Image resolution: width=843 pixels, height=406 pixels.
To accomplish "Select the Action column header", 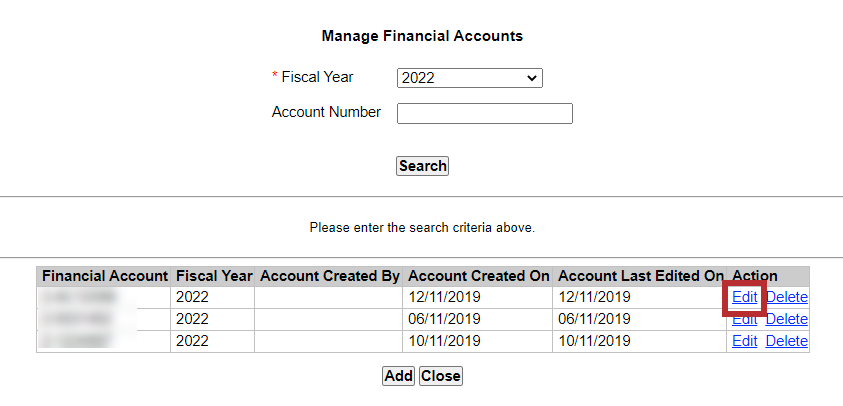I will click(755, 275).
